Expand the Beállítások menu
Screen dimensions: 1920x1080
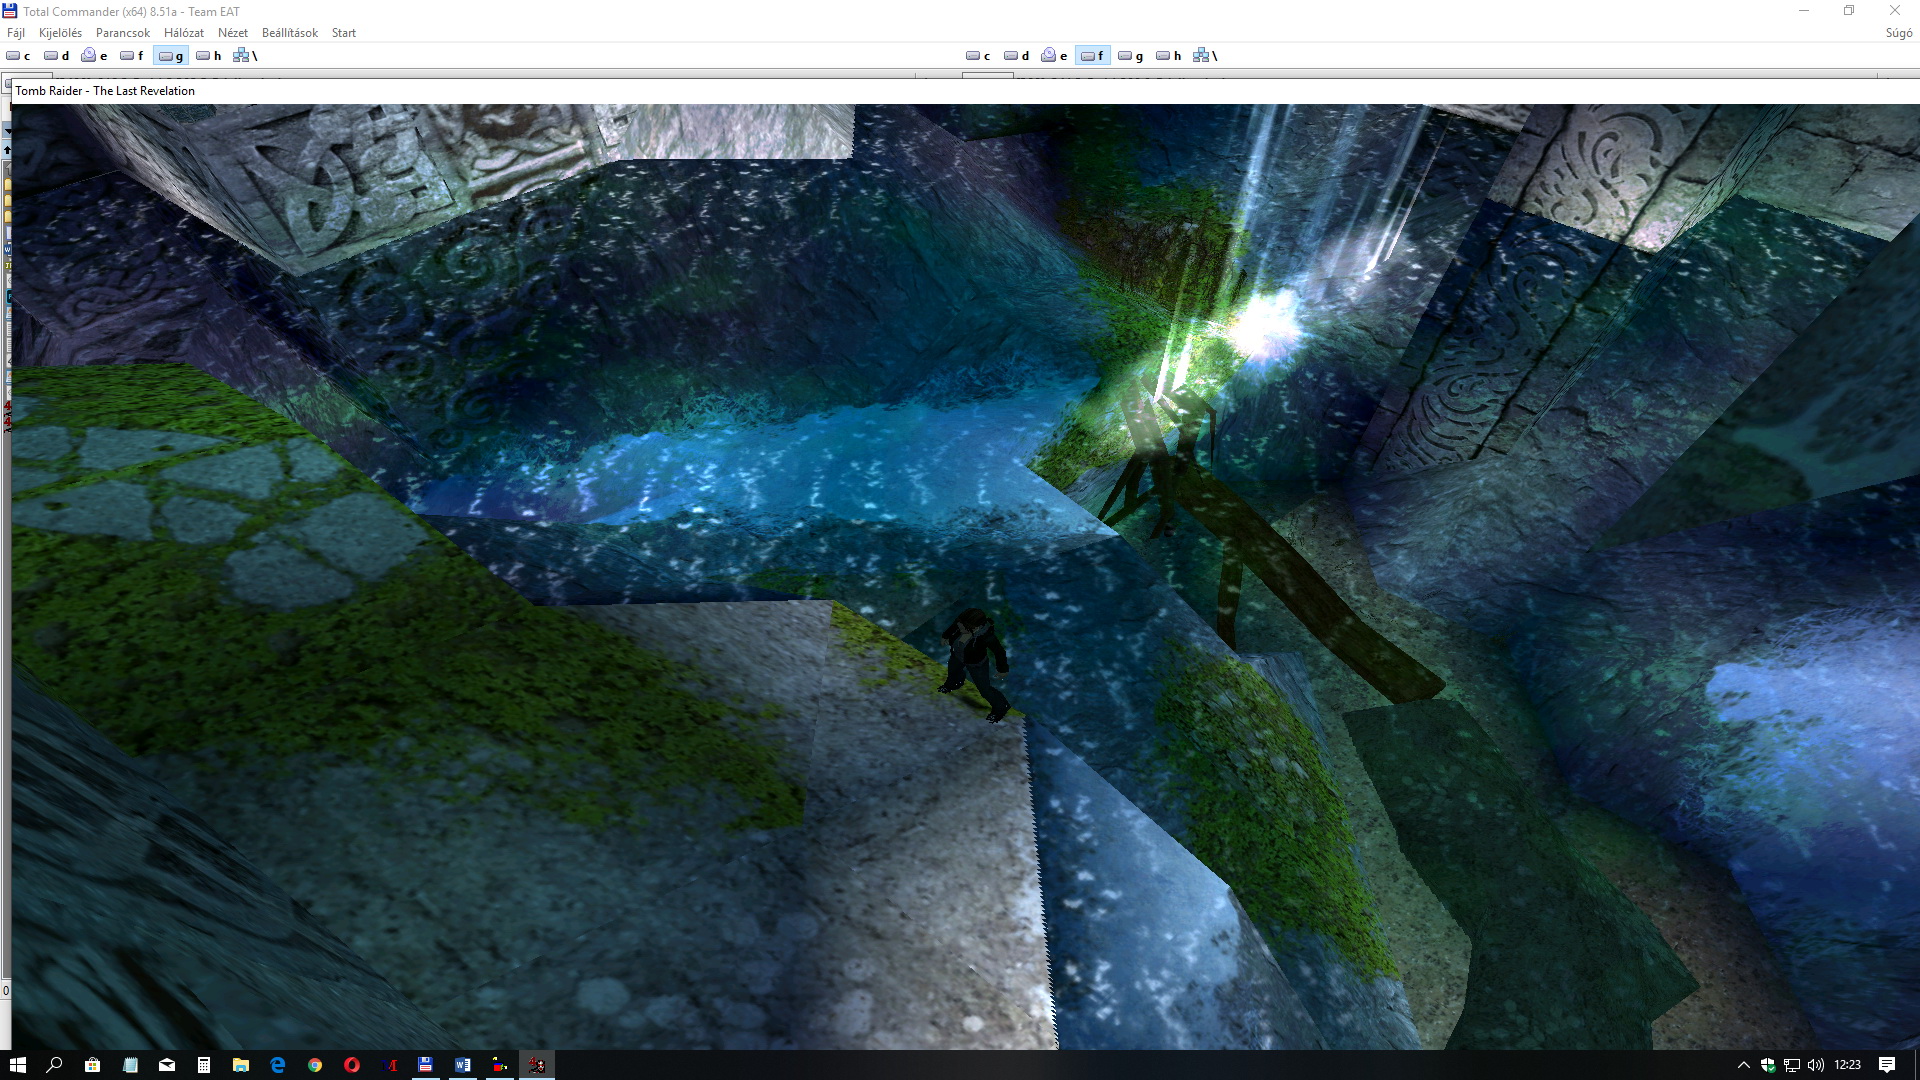289,33
